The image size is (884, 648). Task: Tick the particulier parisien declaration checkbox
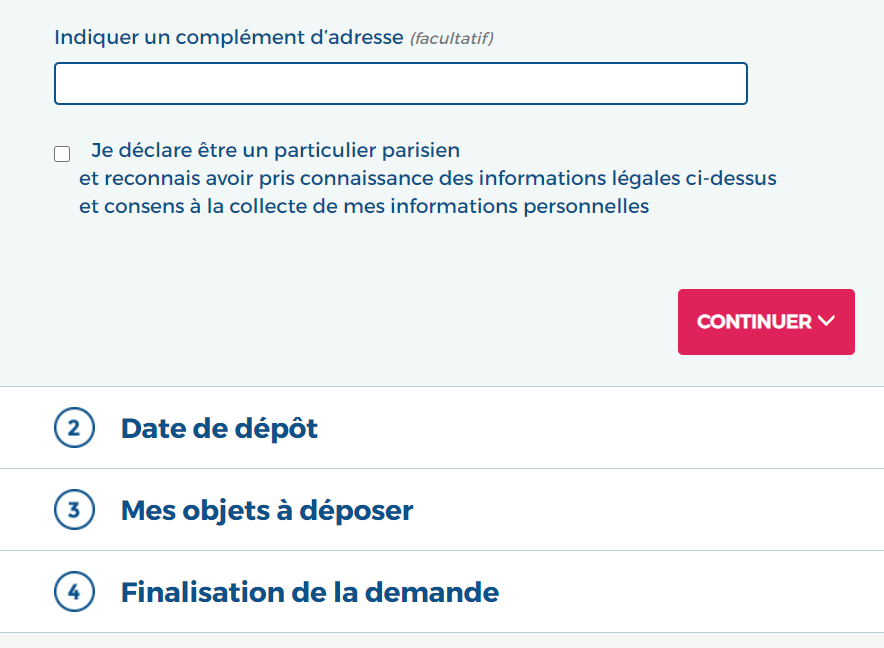click(x=62, y=154)
